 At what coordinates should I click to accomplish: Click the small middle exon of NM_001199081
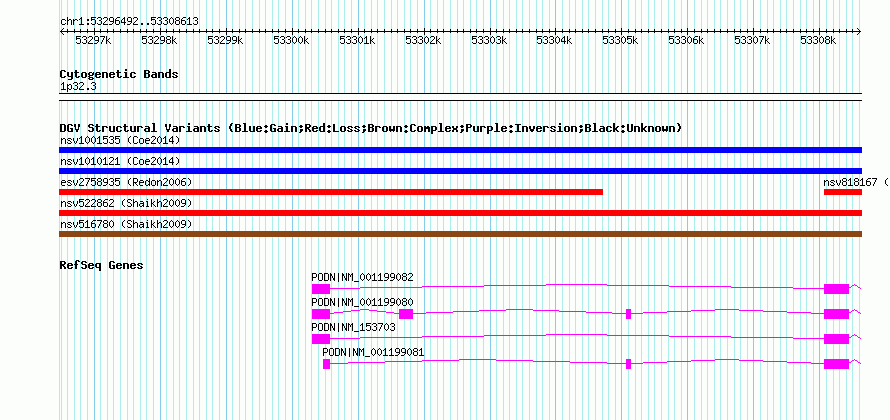(628, 364)
